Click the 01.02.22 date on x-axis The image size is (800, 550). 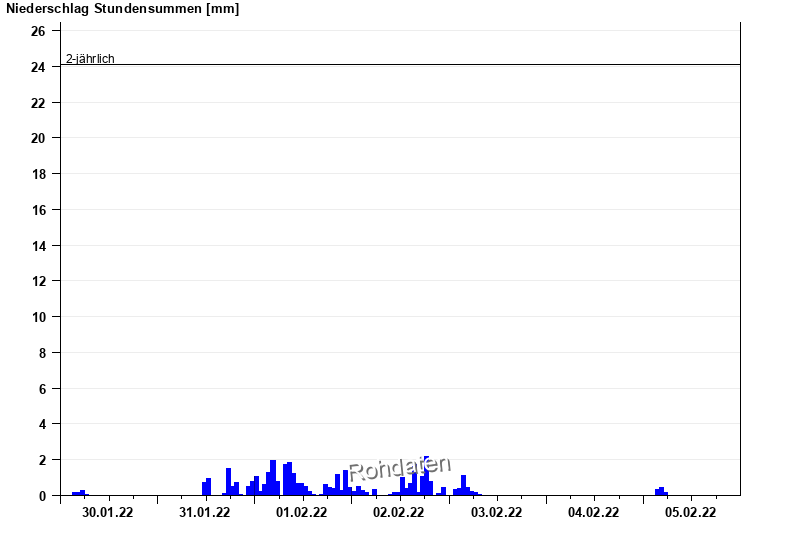(302, 513)
